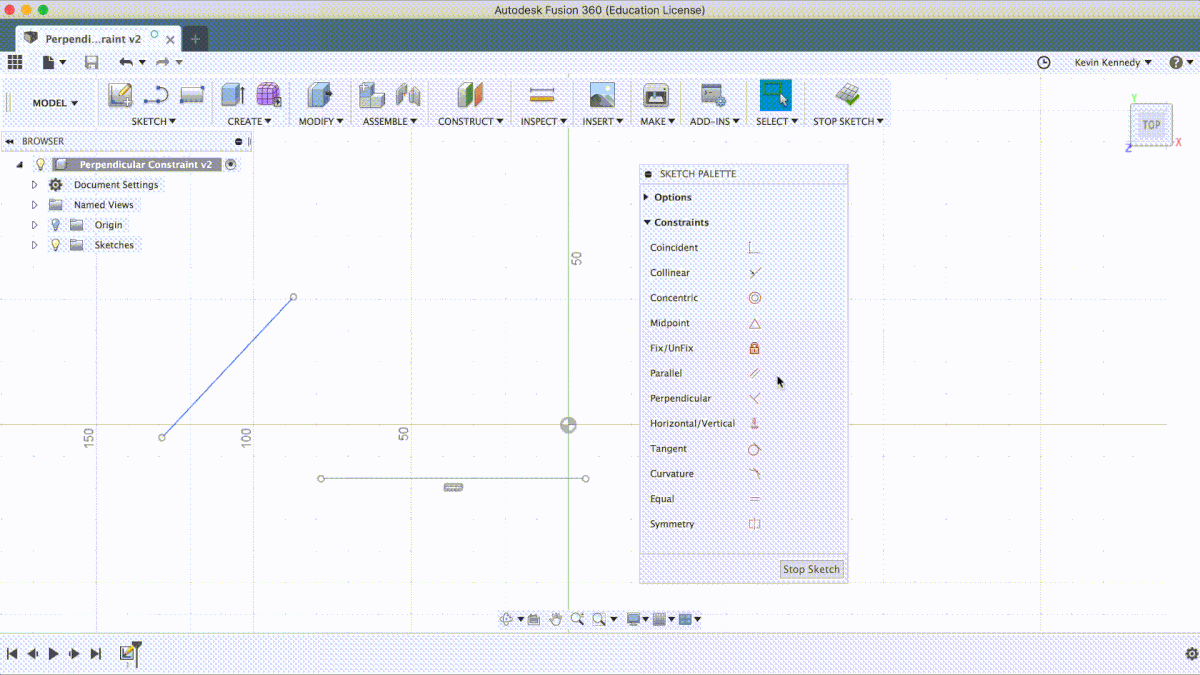Click the Create Sketch tool icon

tap(121, 96)
